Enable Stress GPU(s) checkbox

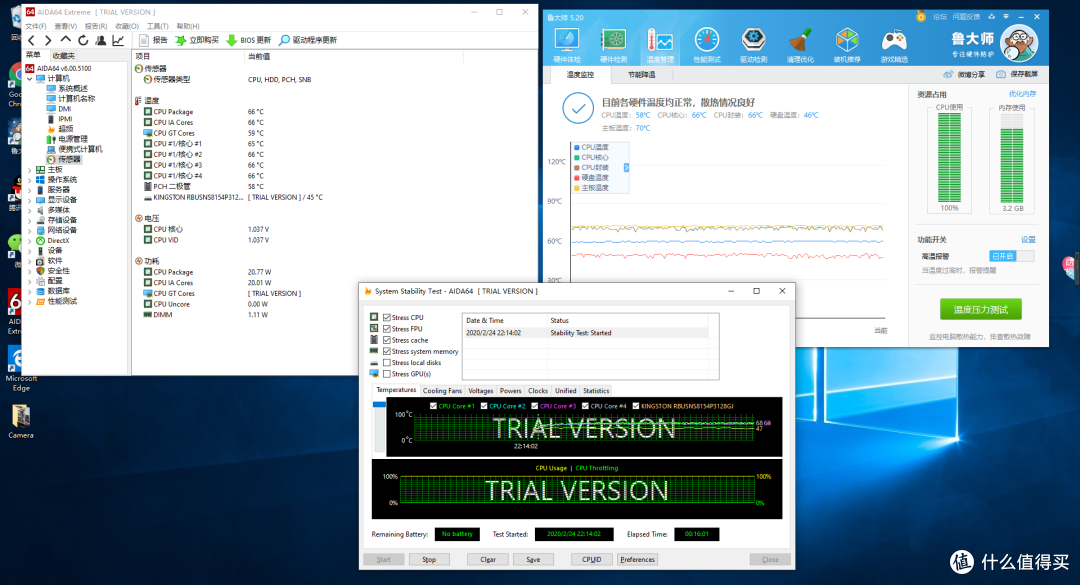[387, 374]
